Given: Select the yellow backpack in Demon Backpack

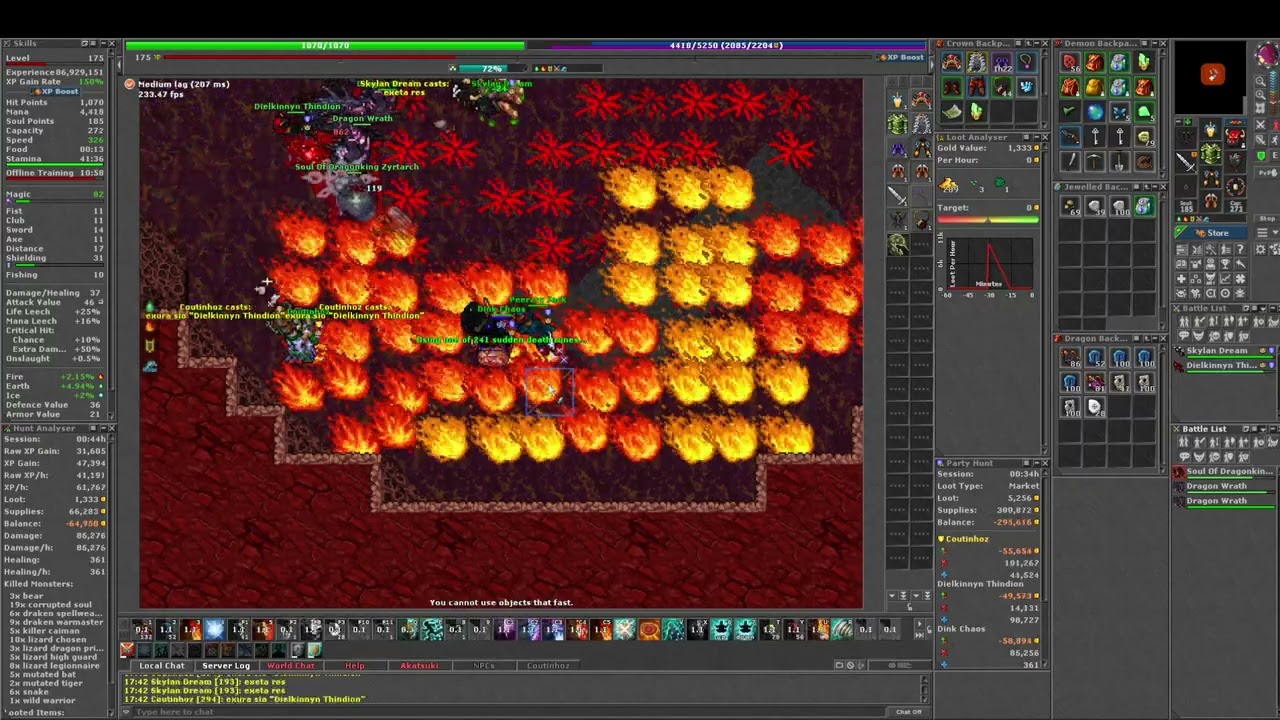Looking at the screenshot, I should coord(1095,87).
